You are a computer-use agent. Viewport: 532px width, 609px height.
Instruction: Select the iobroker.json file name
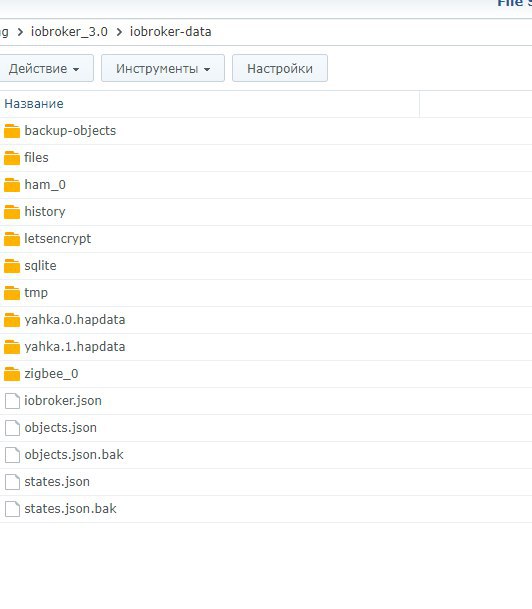tap(63, 401)
